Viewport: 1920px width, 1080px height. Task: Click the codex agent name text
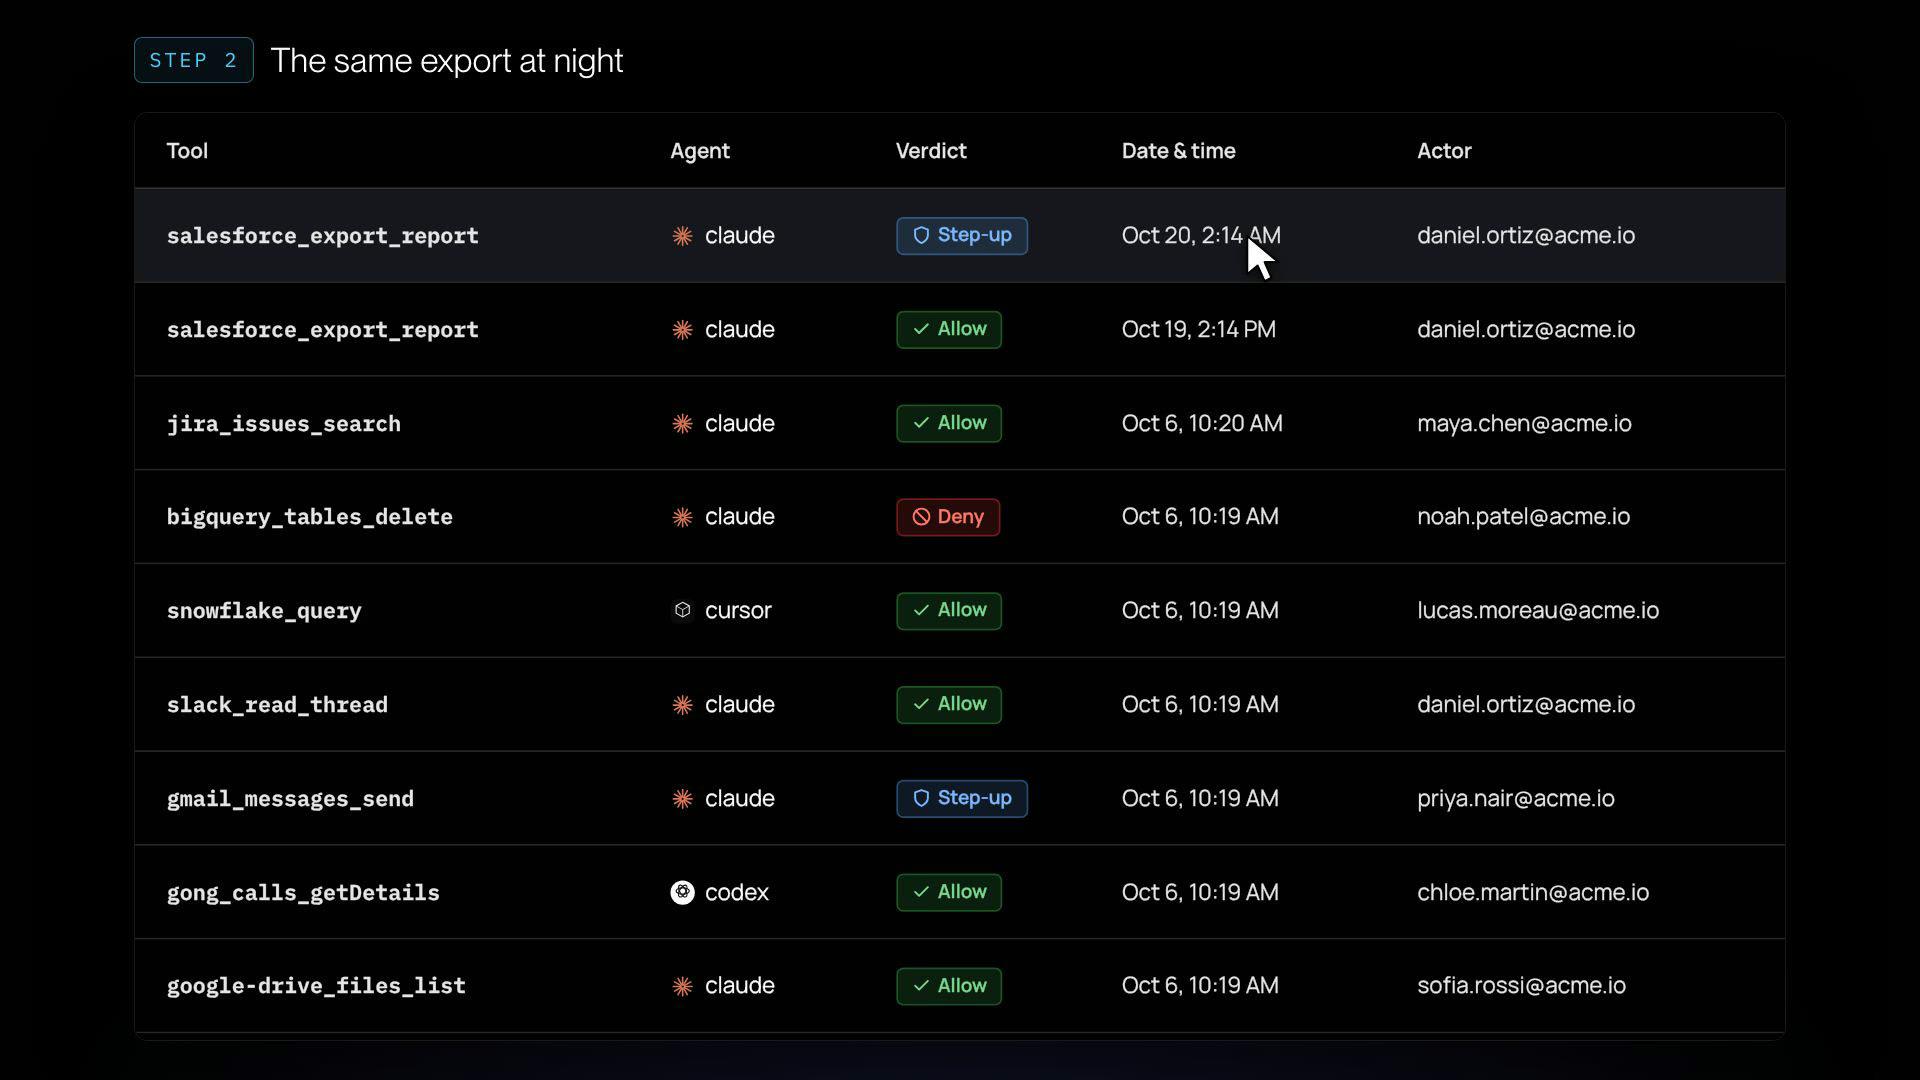[737, 892]
